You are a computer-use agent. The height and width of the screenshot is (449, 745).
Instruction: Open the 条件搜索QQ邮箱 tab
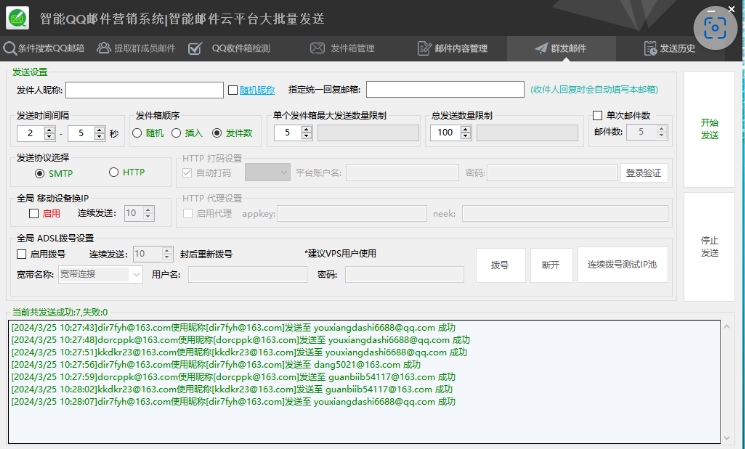tap(44, 48)
